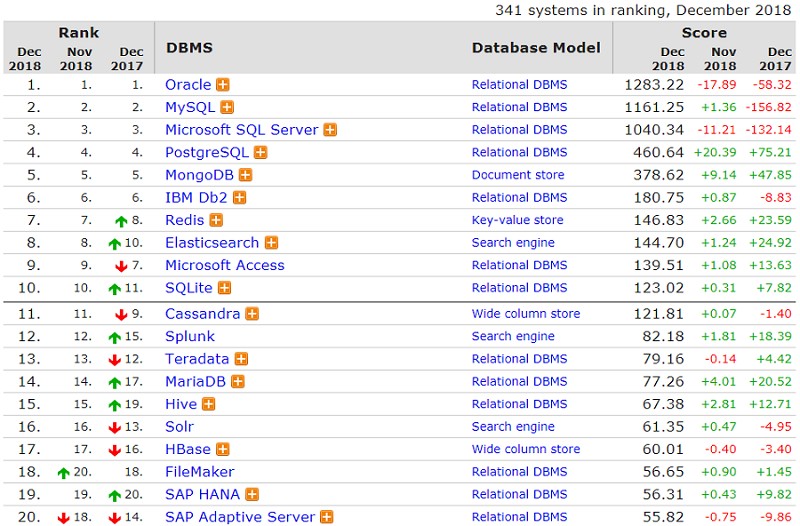The height and width of the screenshot is (526, 800).
Task: Click the plus icon next to MySQL
Action: pos(227,107)
